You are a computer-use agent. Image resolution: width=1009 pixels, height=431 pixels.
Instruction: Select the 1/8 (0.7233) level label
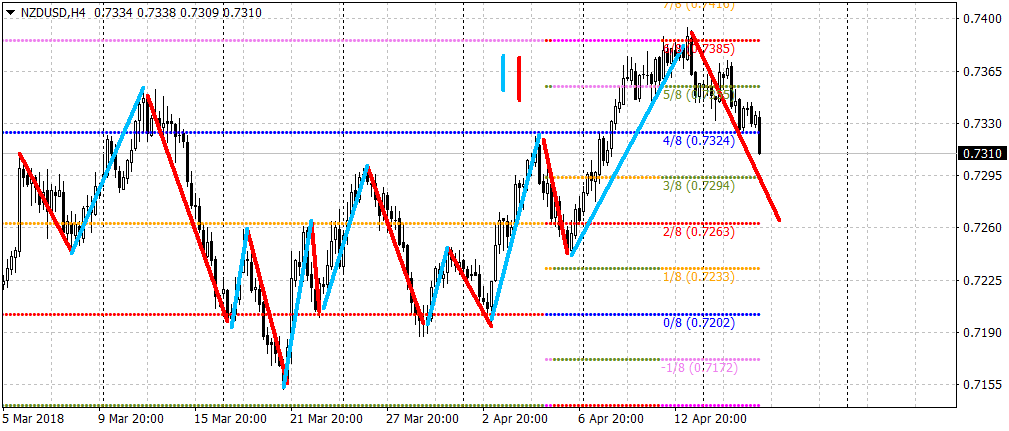[x=699, y=277]
